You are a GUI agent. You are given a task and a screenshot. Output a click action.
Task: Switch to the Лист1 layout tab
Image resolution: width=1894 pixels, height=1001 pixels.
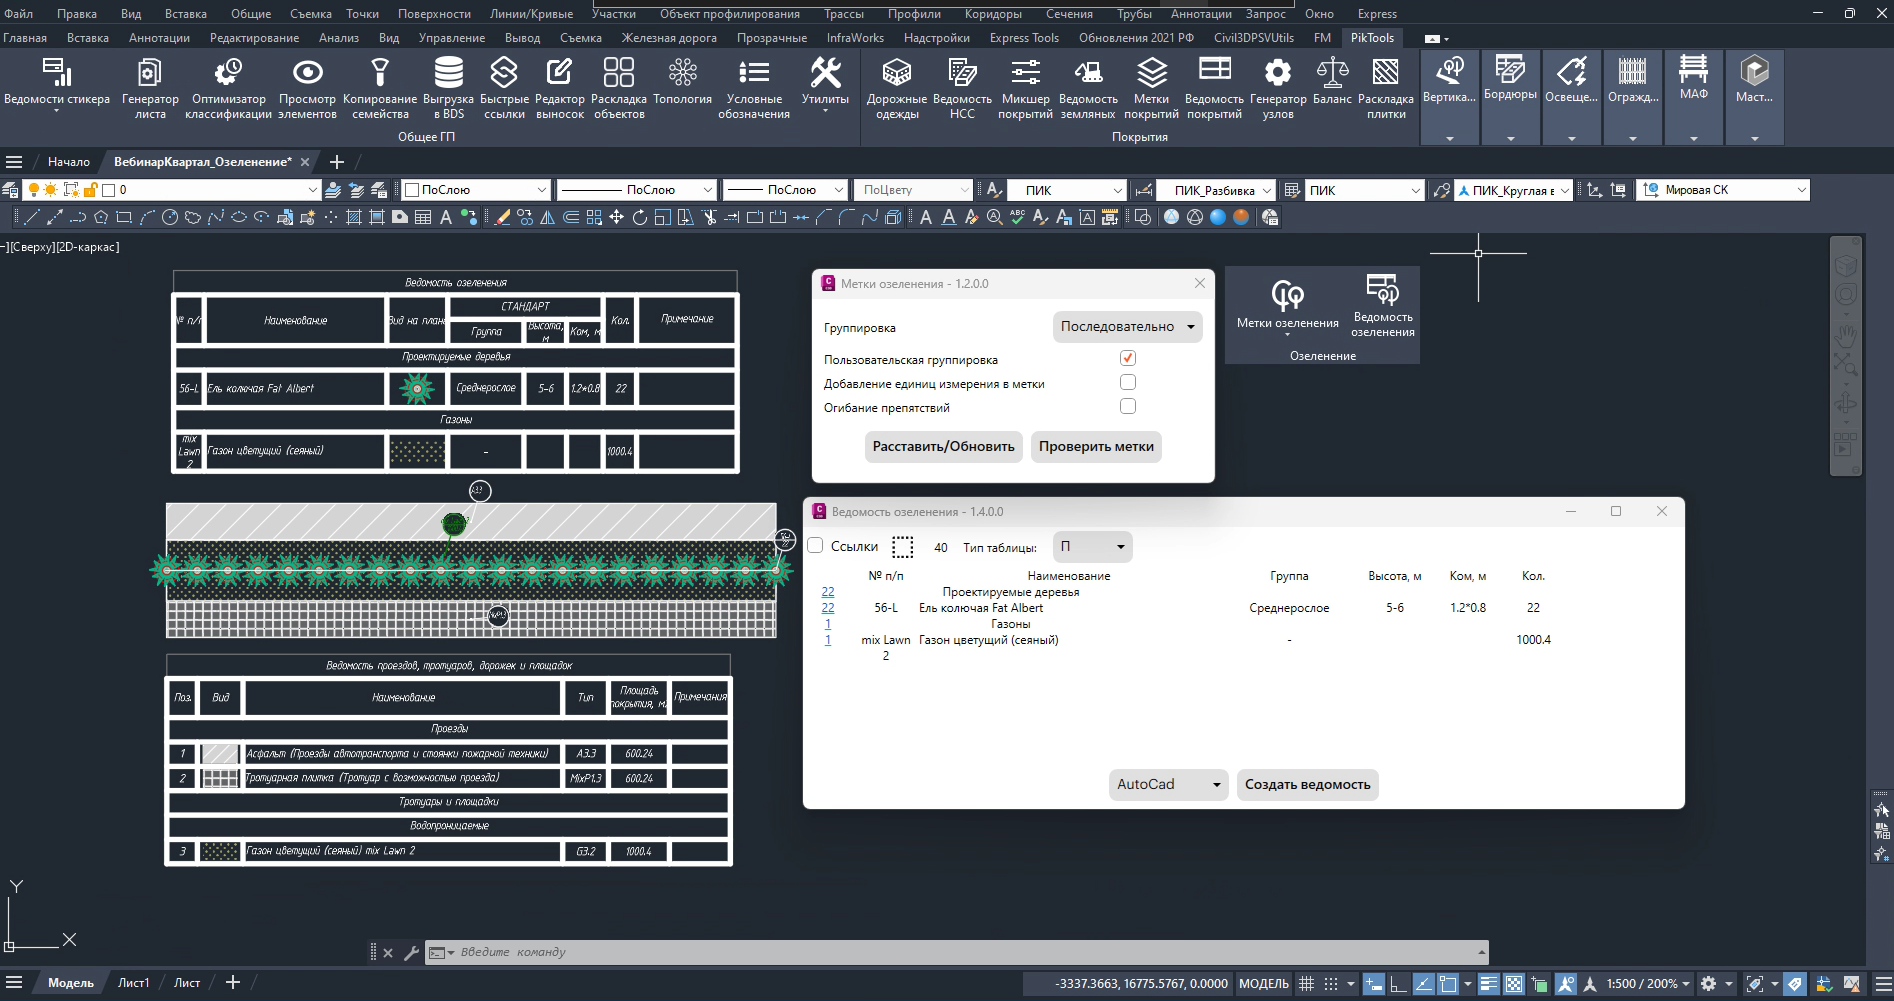tap(134, 983)
